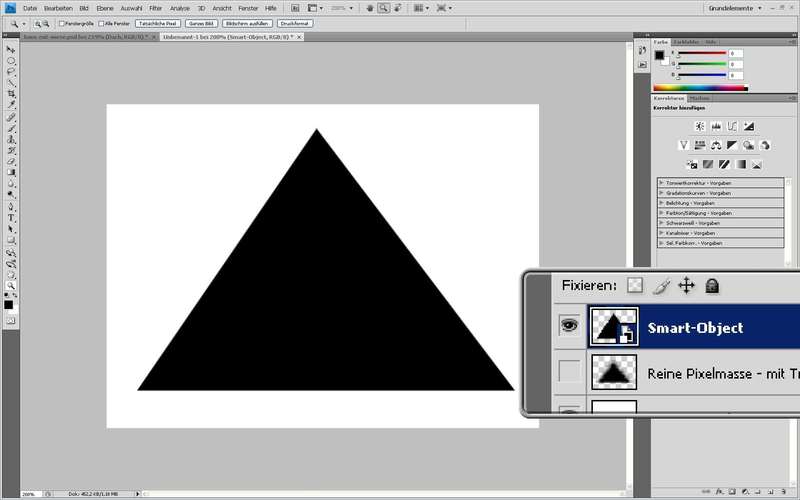This screenshot has height=500, width=800.
Task: Hide the Smart-Object layer via eye icon
Action: 569,325
